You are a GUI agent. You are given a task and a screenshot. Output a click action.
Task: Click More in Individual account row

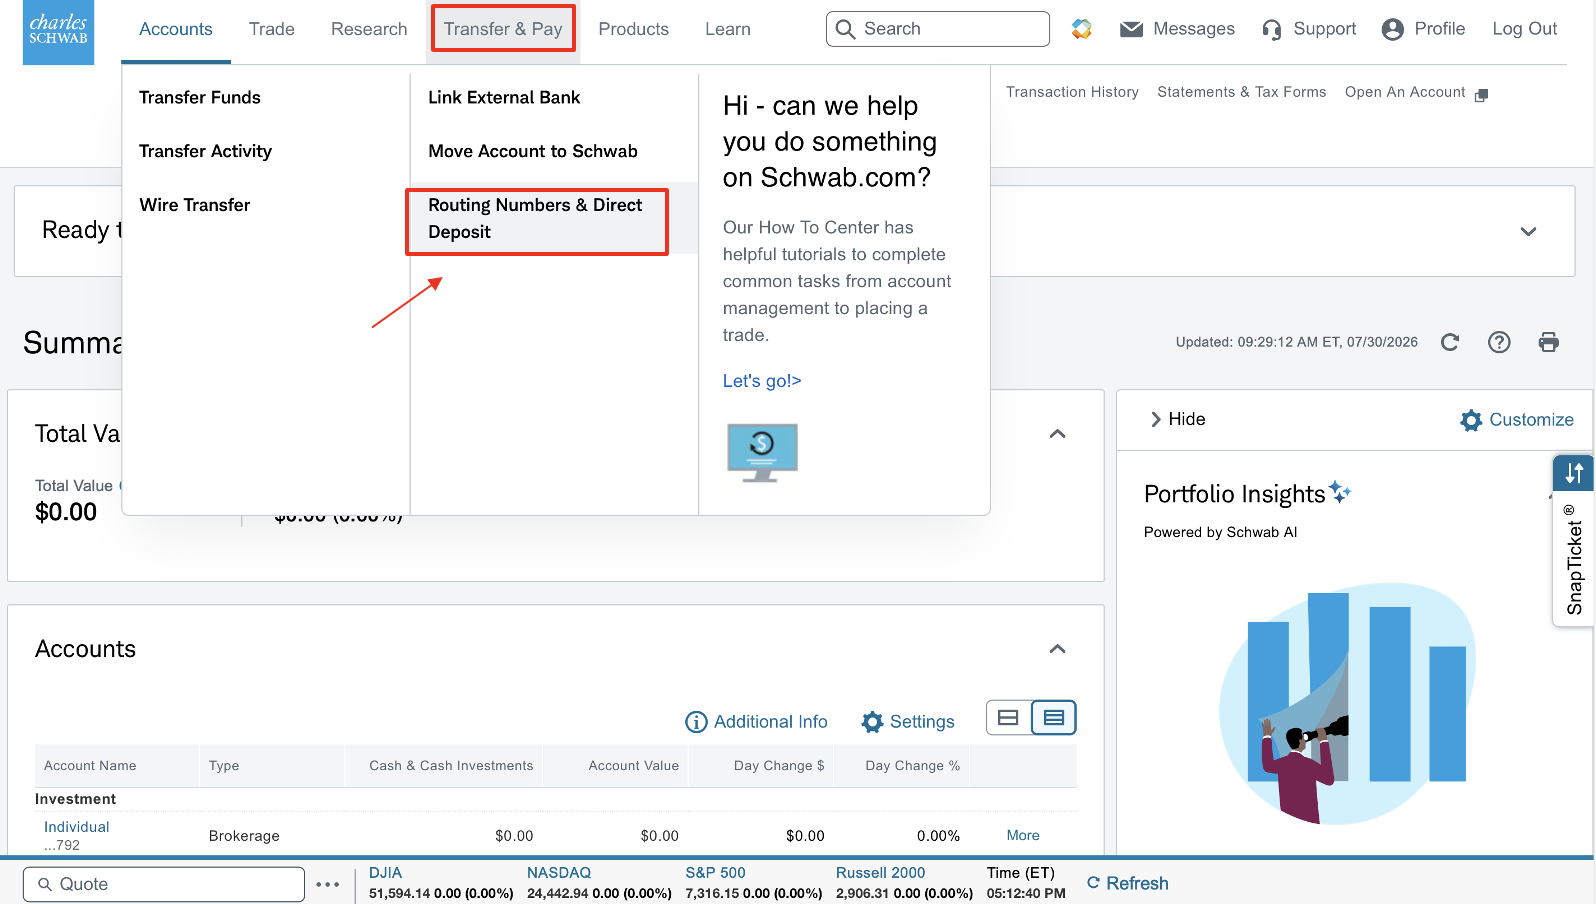1023,835
